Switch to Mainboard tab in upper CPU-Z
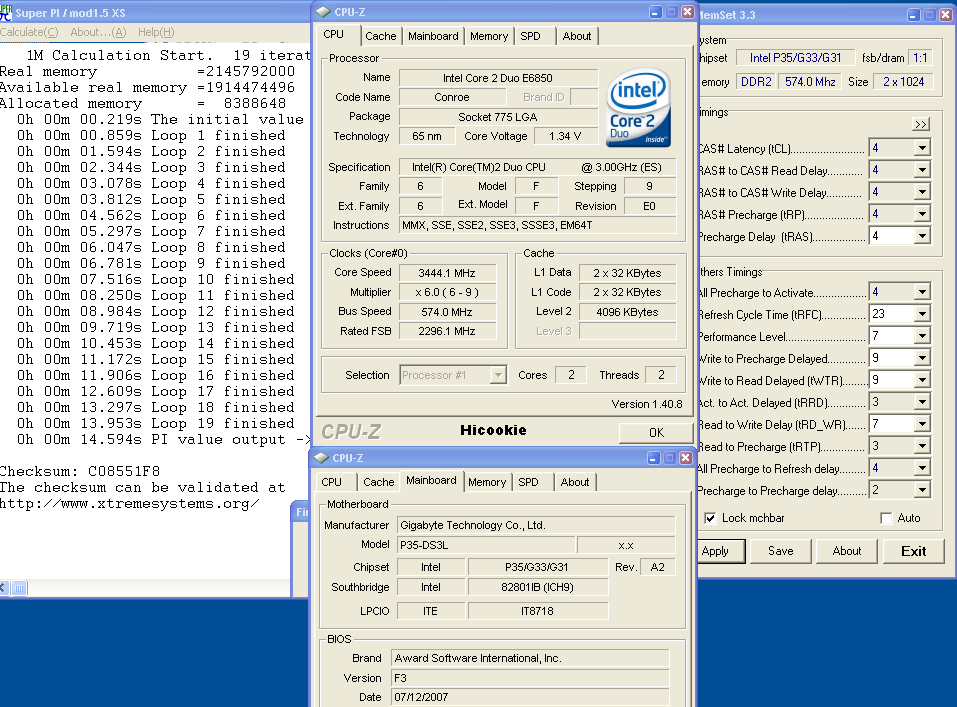The width and height of the screenshot is (957, 707). click(x=433, y=36)
